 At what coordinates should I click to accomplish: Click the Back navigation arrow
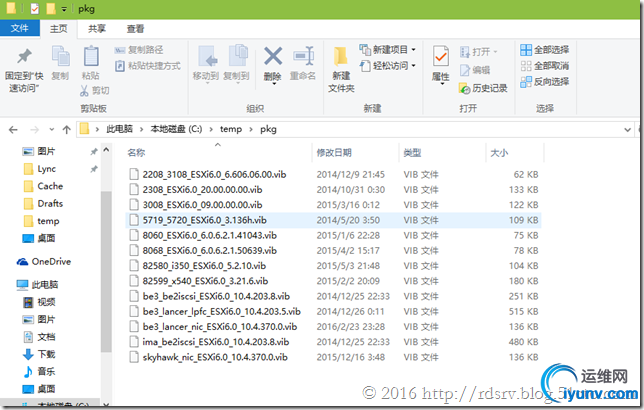[x=13, y=130]
